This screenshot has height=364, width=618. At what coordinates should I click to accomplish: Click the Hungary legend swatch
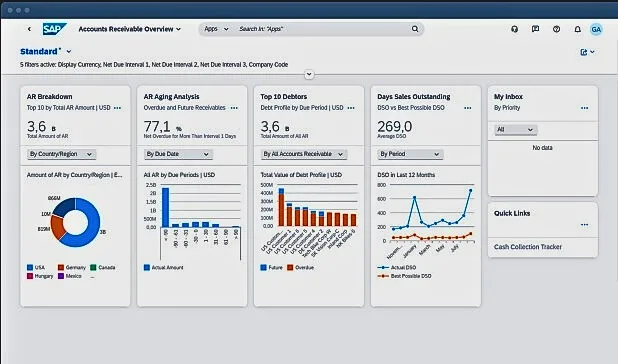coord(30,276)
